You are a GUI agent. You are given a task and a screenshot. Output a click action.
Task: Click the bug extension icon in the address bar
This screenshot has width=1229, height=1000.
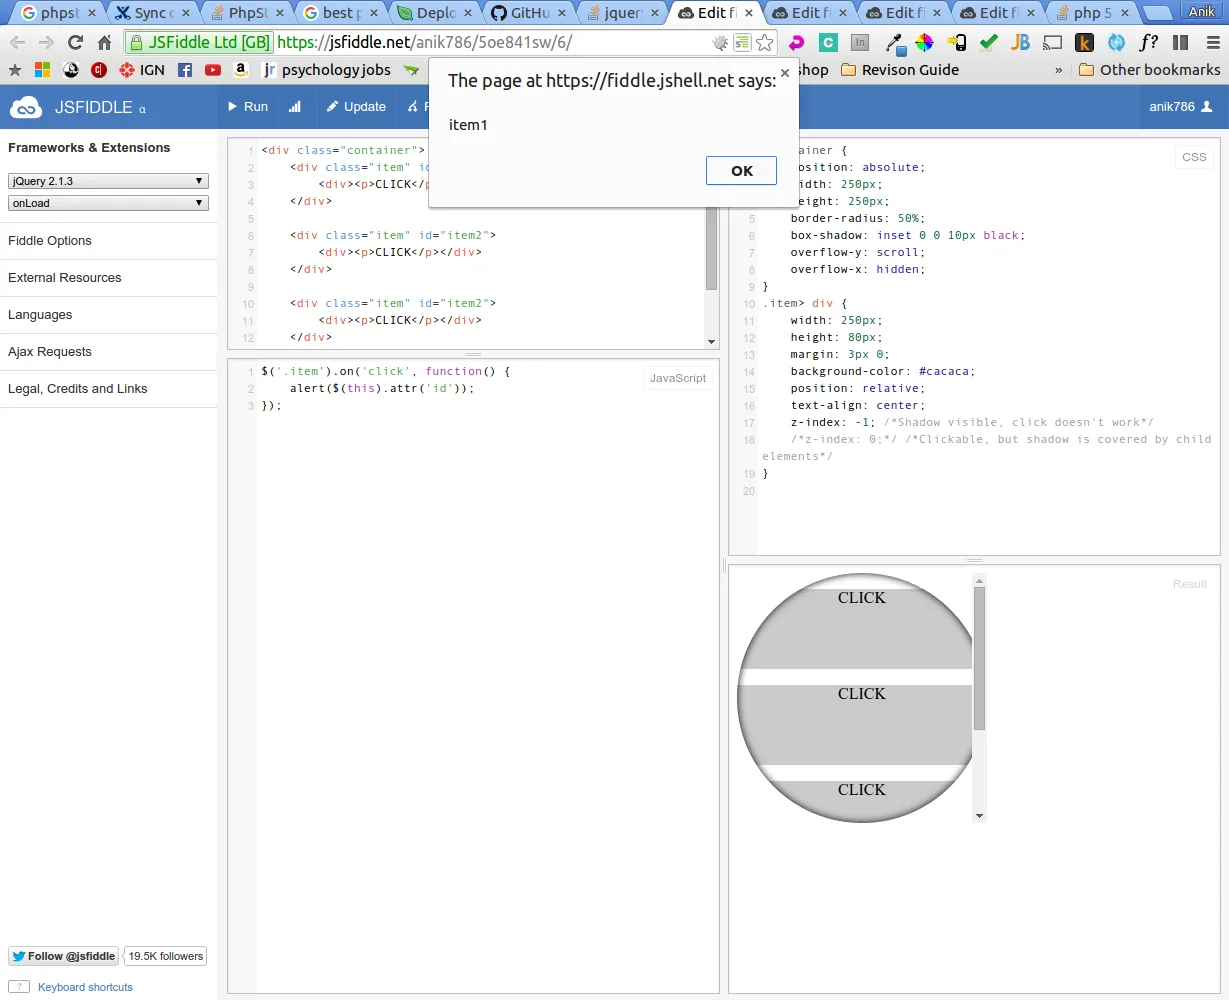coord(720,43)
